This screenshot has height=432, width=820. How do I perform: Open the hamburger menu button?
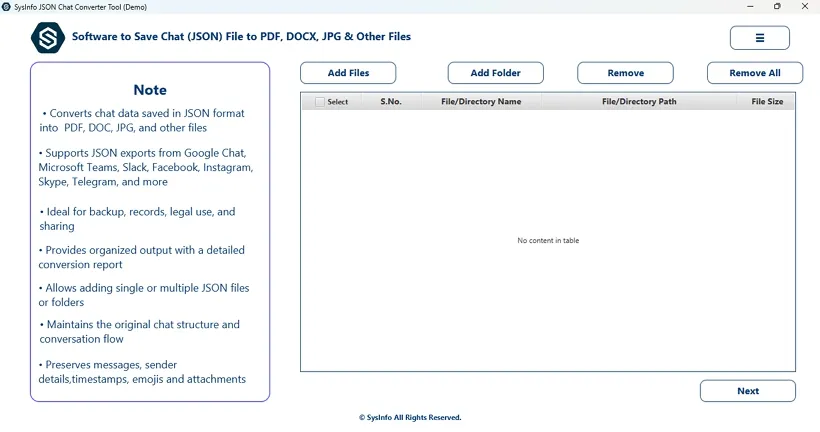pyautogui.click(x=759, y=38)
